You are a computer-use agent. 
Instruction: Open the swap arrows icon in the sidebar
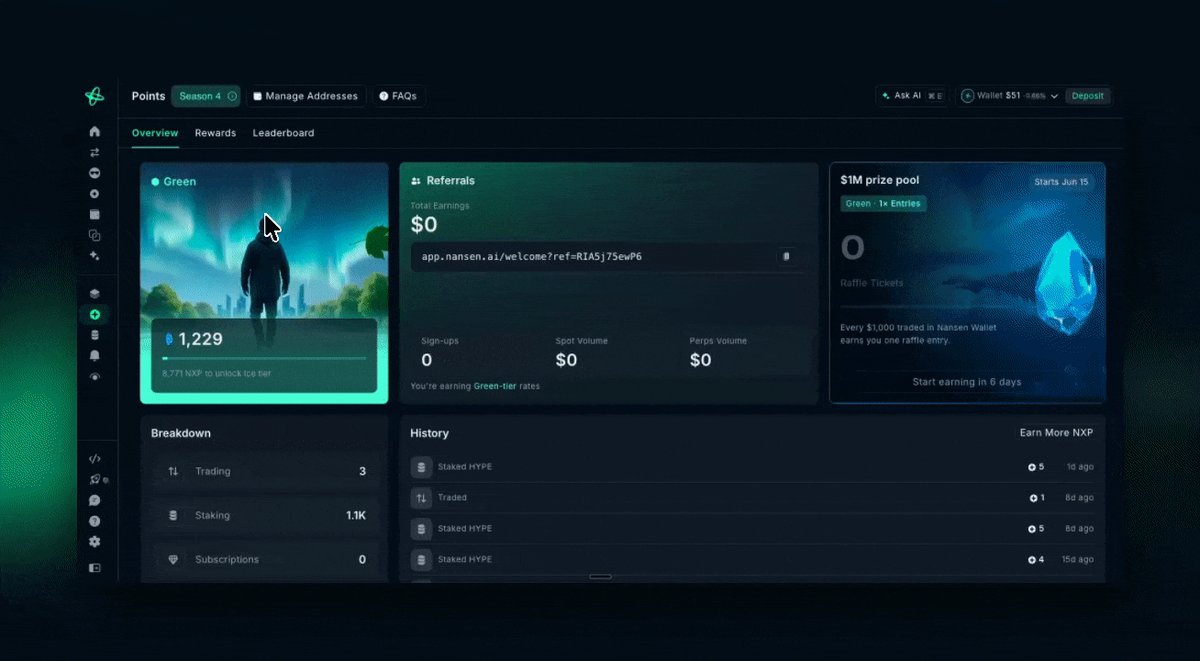coord(95,152)
